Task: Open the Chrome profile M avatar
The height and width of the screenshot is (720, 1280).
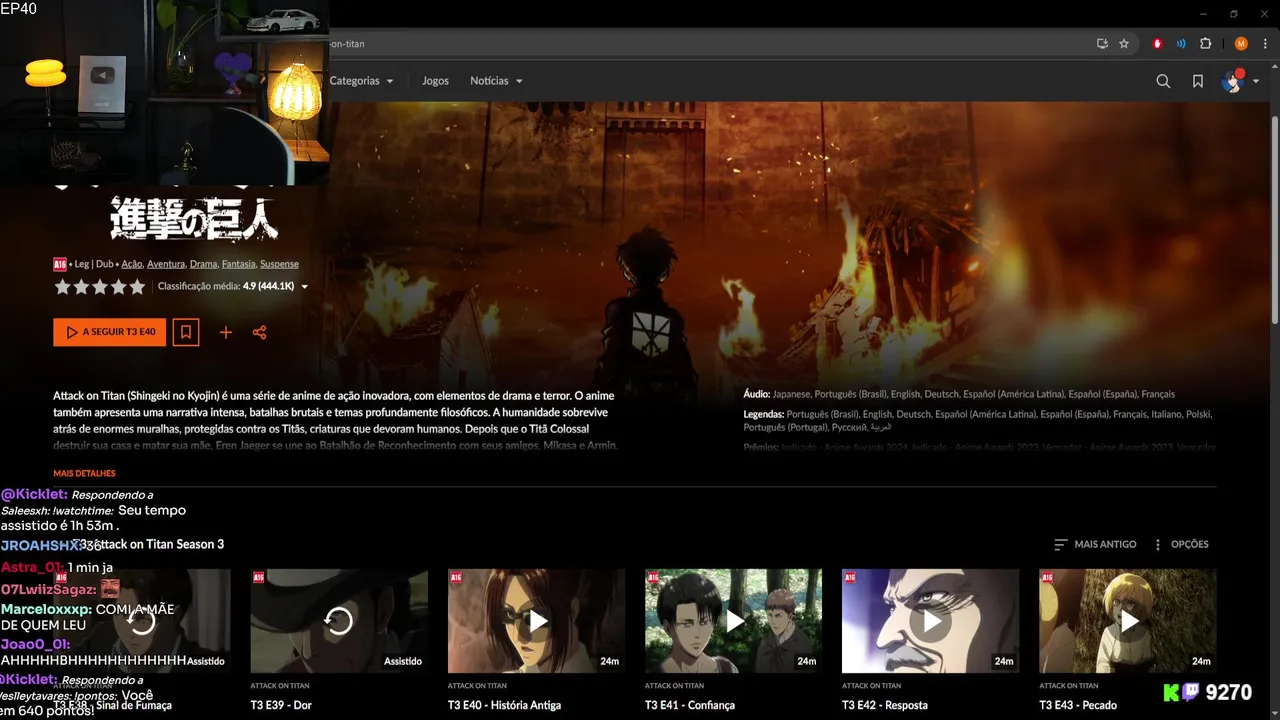Action: [1241, 44]
